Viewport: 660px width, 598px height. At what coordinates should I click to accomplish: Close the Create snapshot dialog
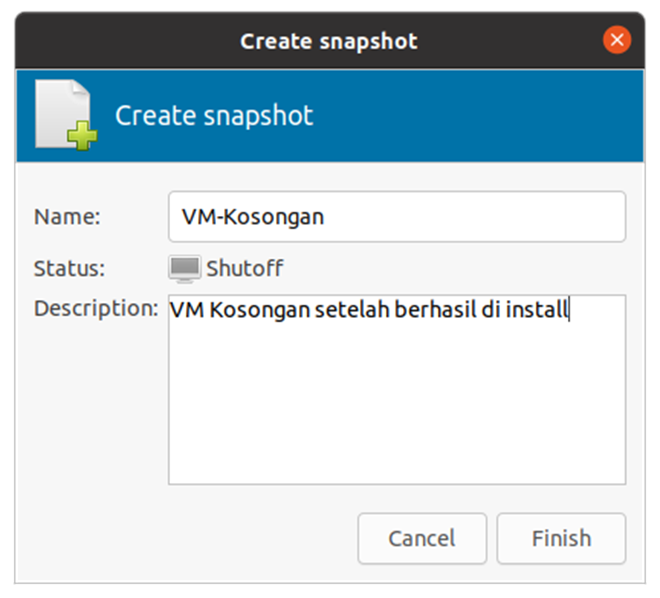(617, 41)
